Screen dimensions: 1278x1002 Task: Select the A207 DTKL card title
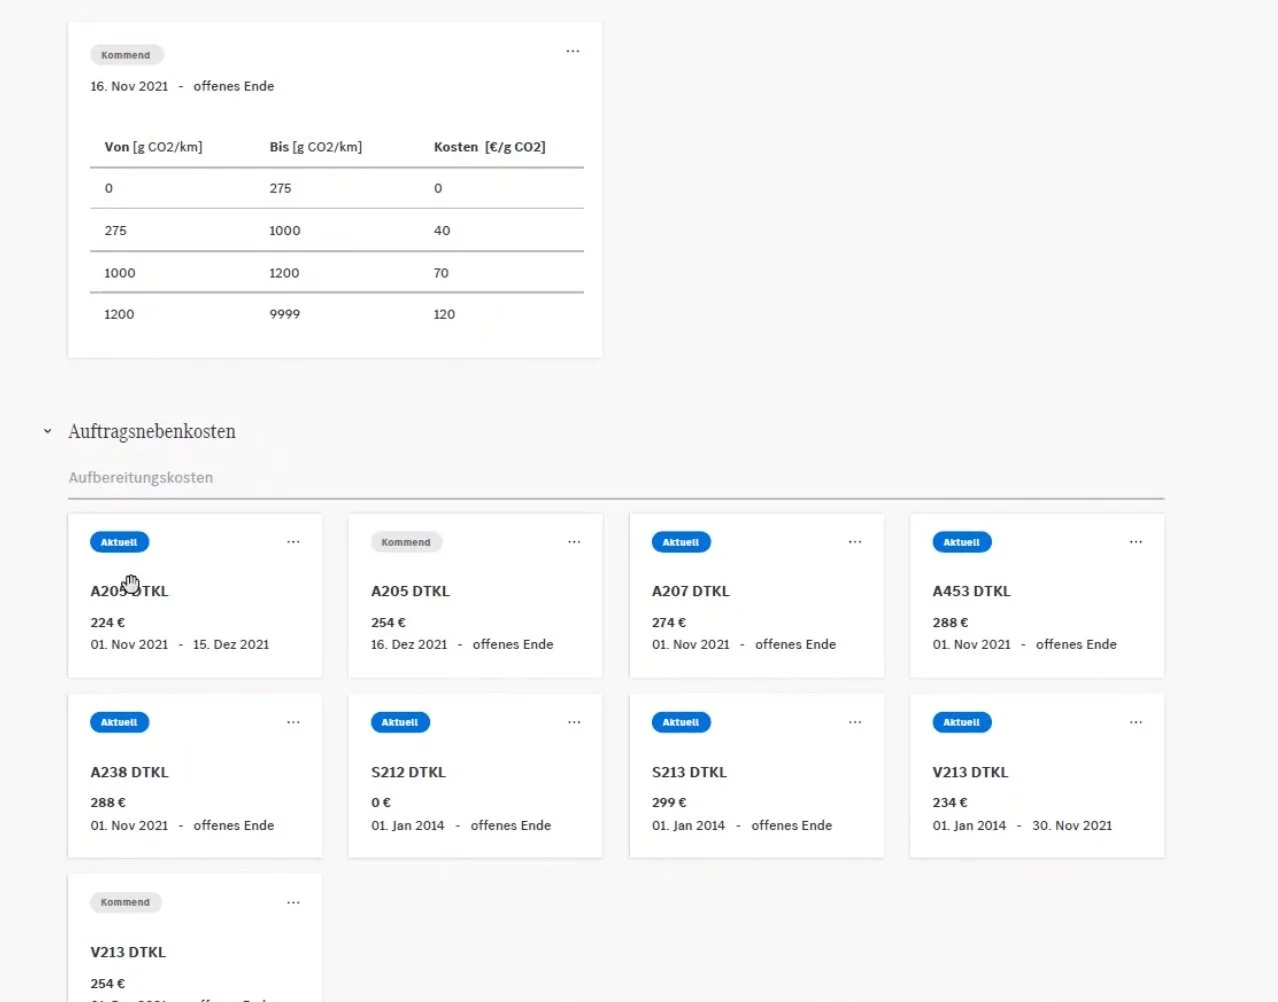[x=691, y=591]
